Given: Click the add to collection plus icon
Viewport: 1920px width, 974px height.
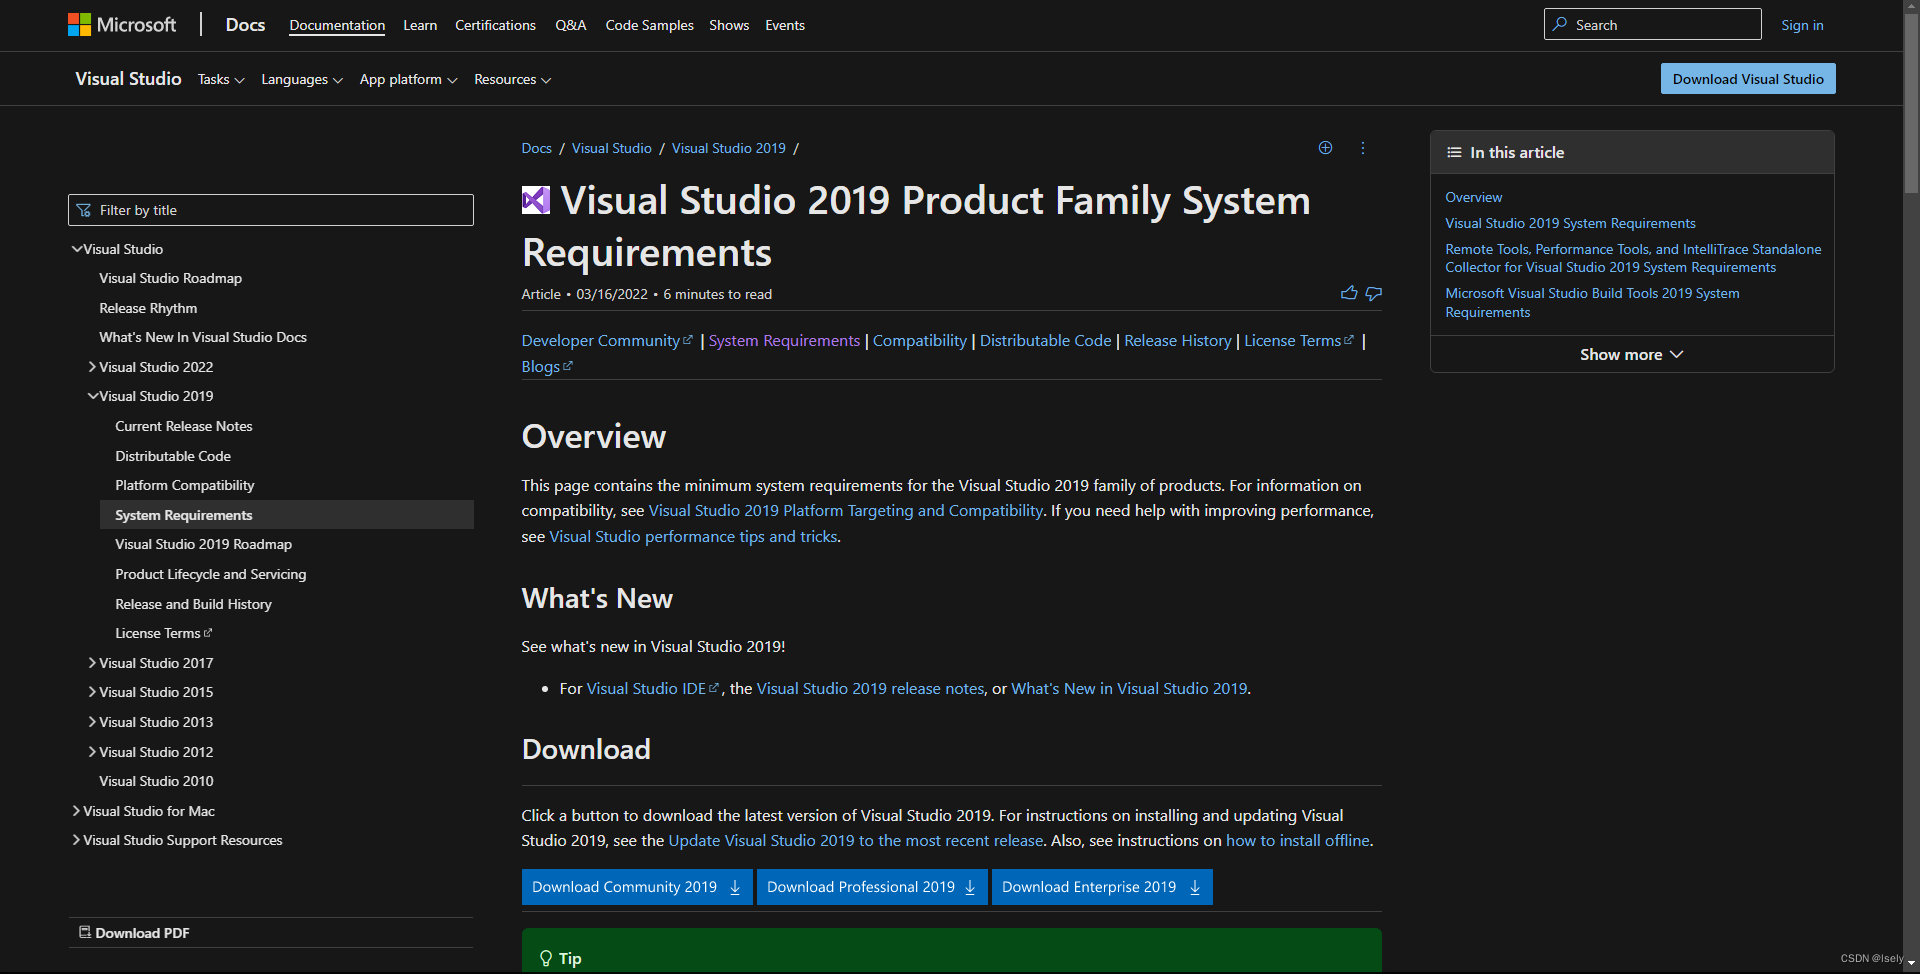Looking at the screenshot, I should coord(1325,148).
